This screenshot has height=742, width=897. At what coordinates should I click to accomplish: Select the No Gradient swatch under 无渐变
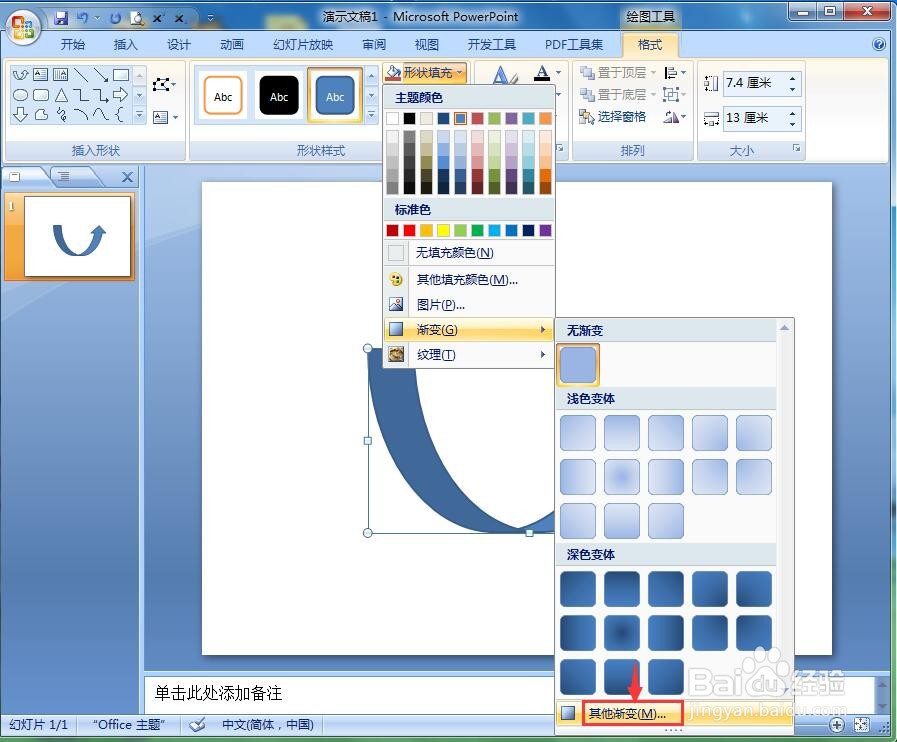click(578, 364)
